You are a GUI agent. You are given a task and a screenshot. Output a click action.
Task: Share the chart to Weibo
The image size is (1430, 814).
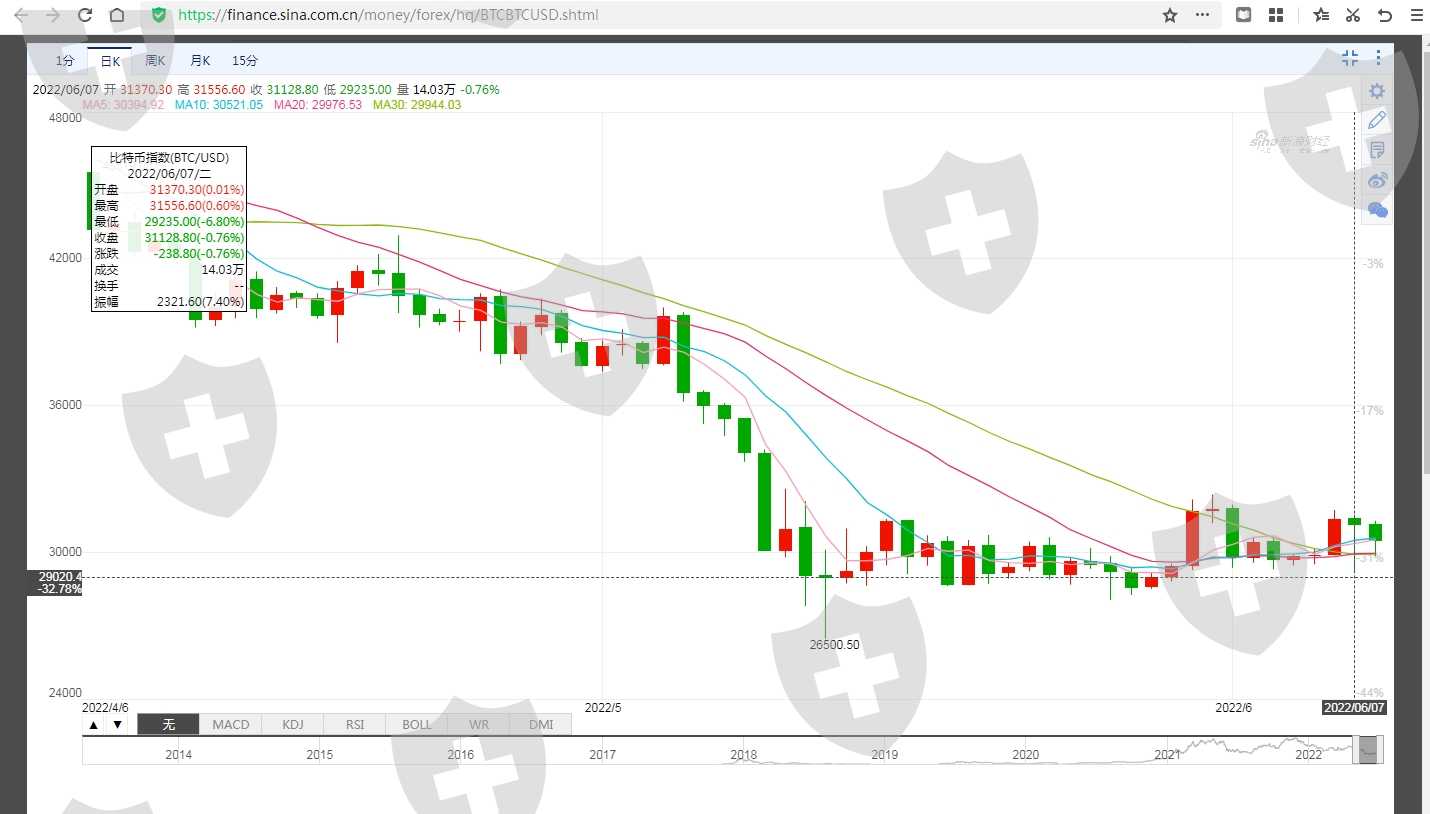click(x=1377, y=180)
